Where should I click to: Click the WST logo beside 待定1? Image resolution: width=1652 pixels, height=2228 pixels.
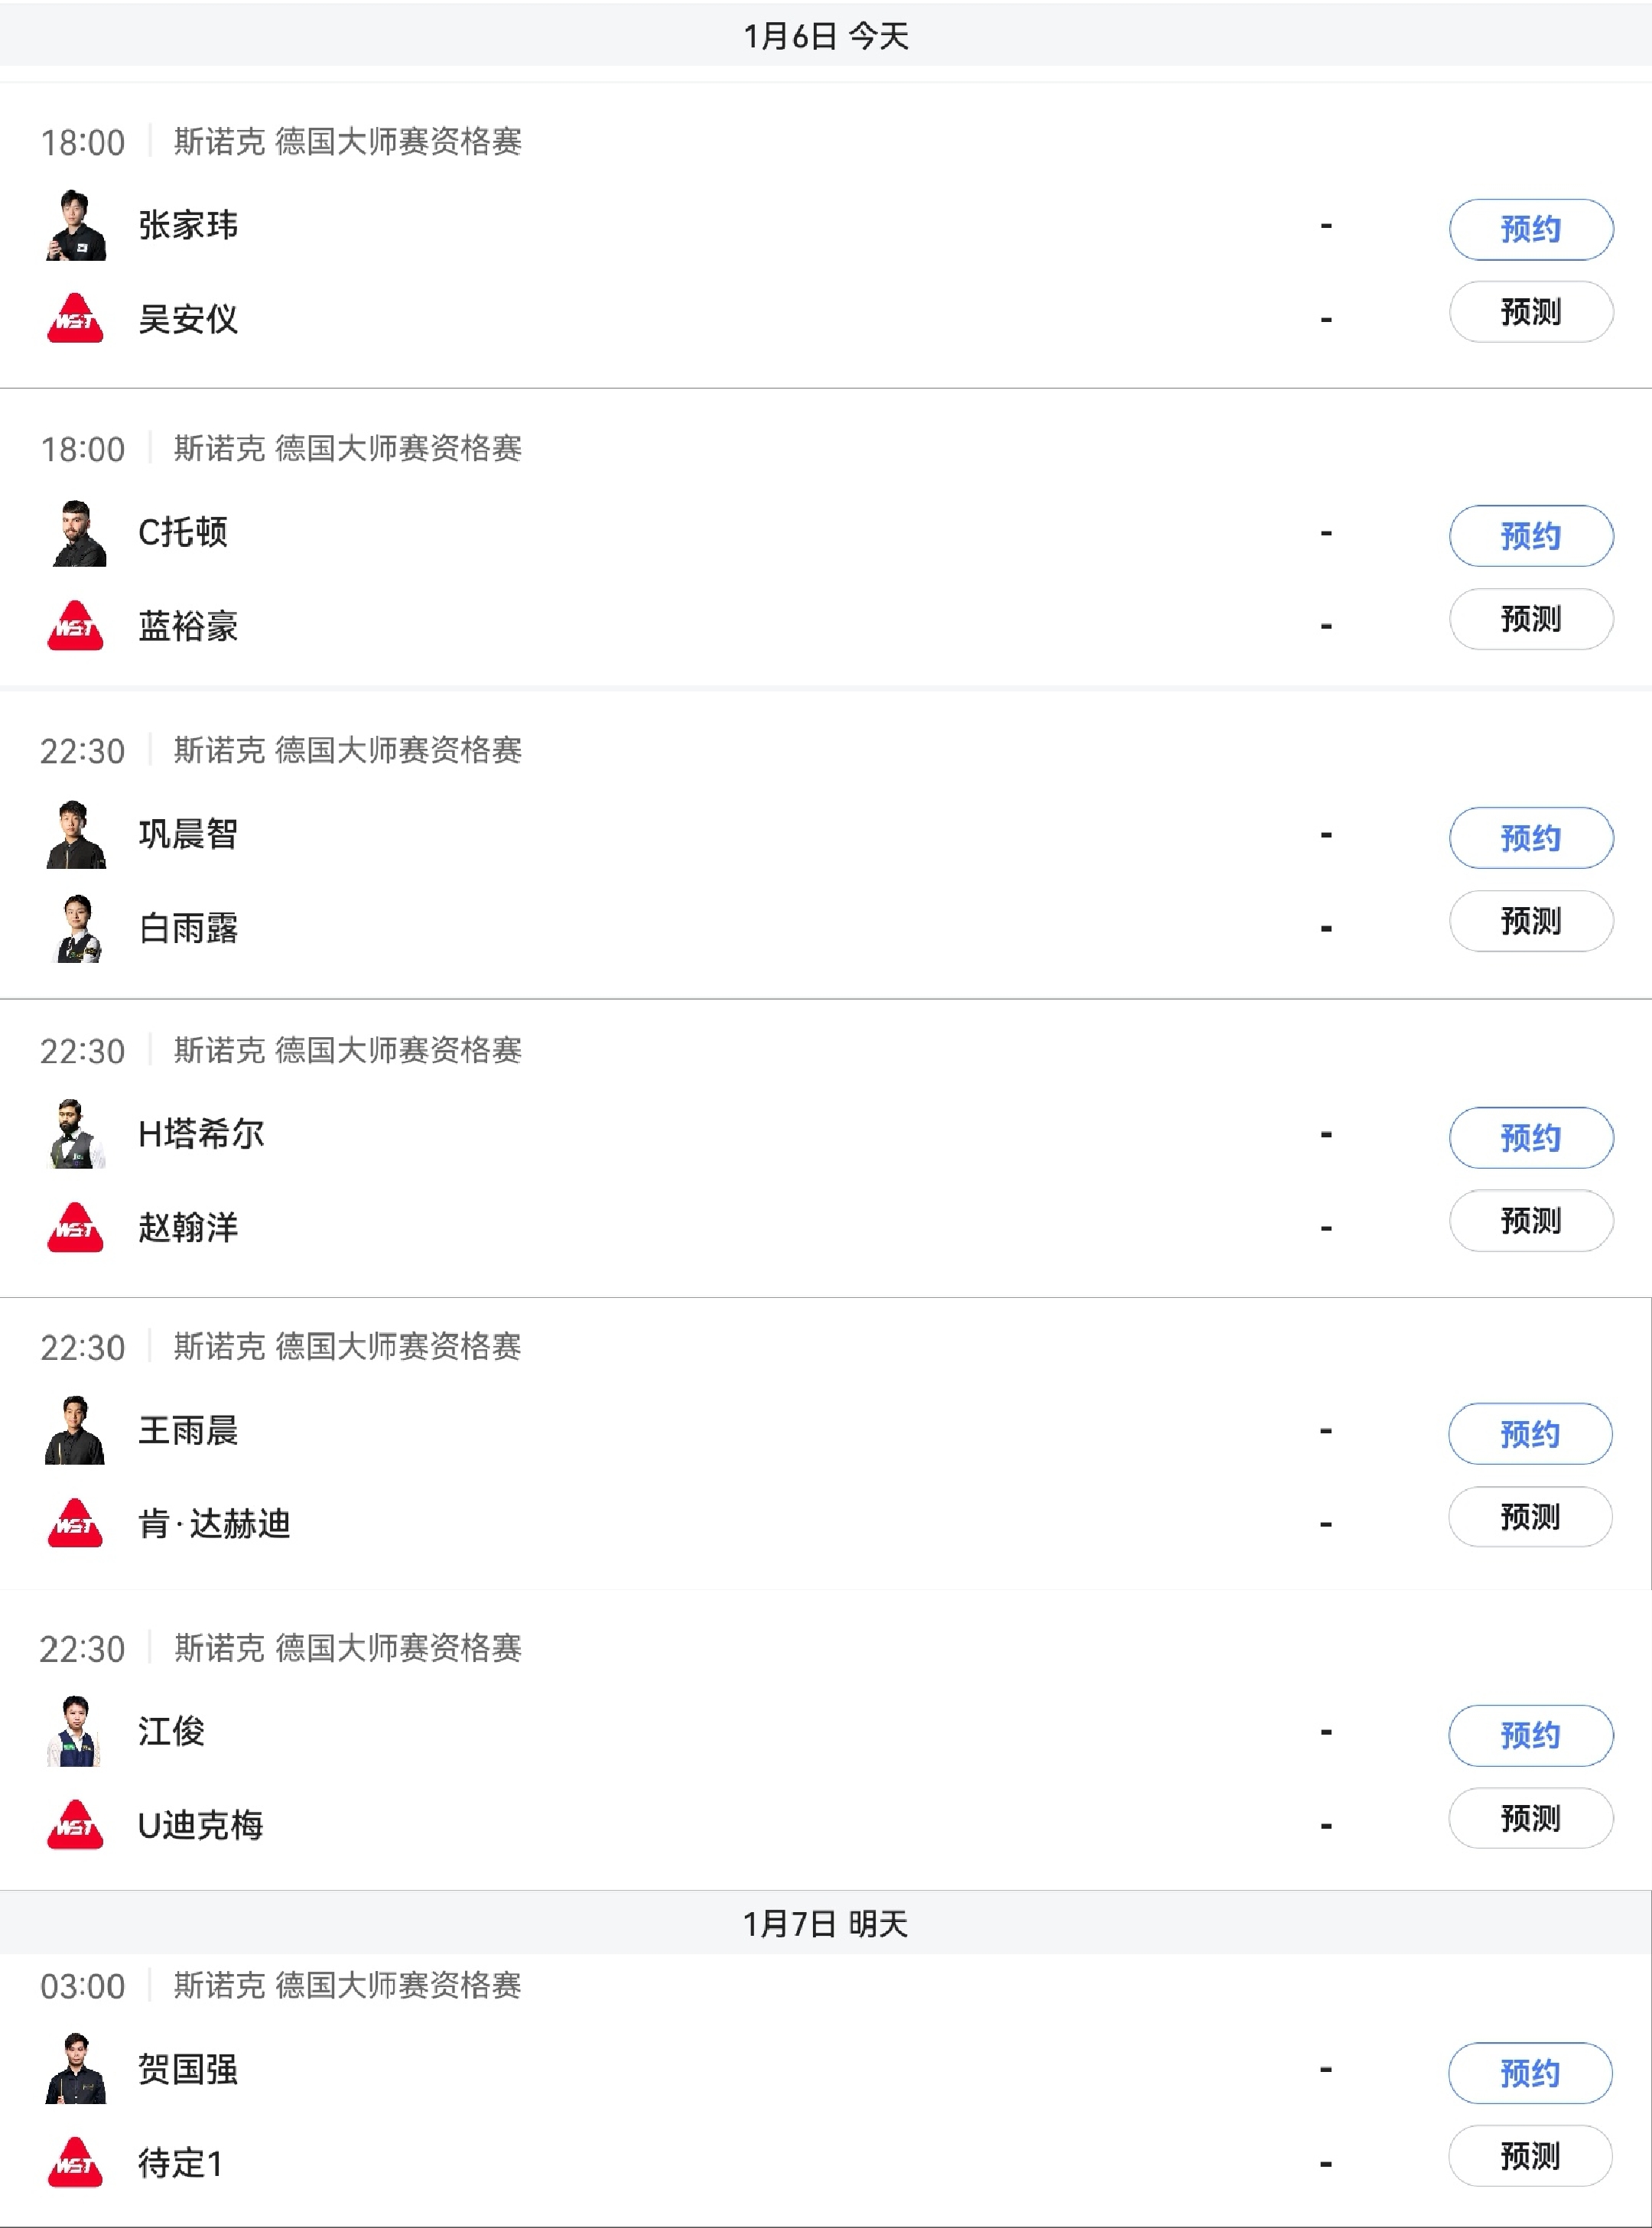click(75, 2163)
